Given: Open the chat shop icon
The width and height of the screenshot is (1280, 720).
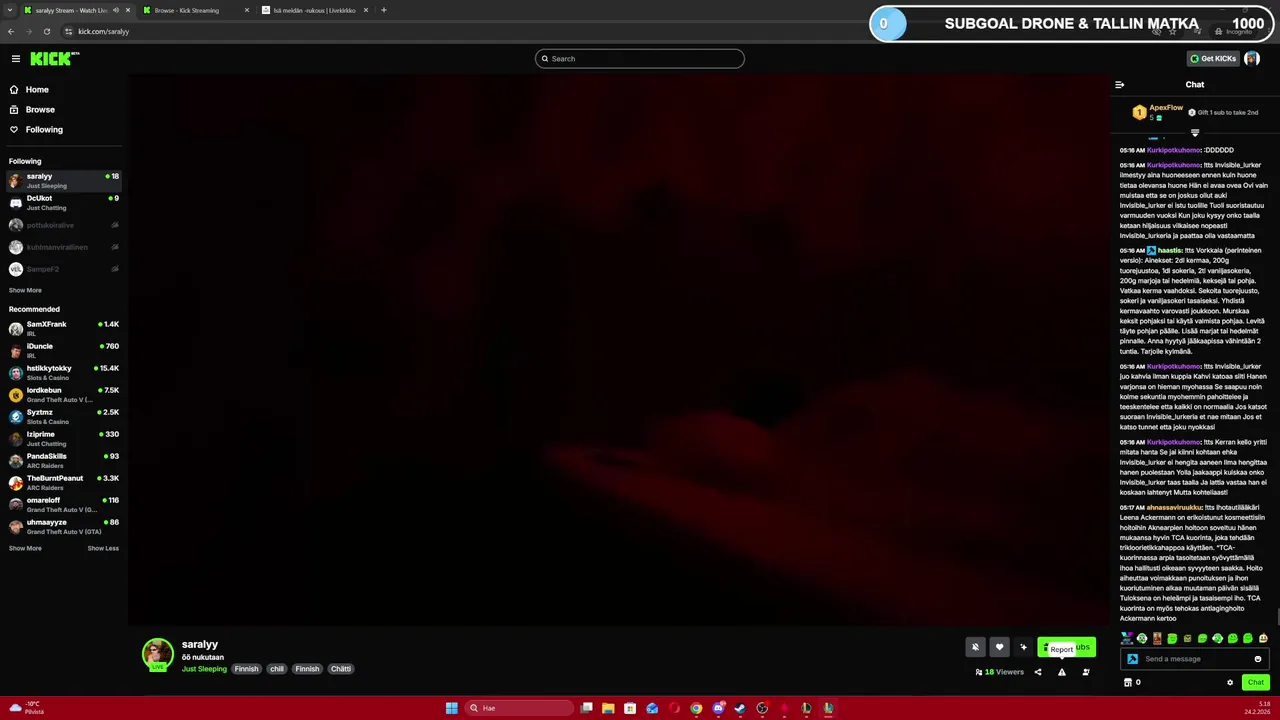Looking at the screenshot, I should click(x=1128, y=683).
